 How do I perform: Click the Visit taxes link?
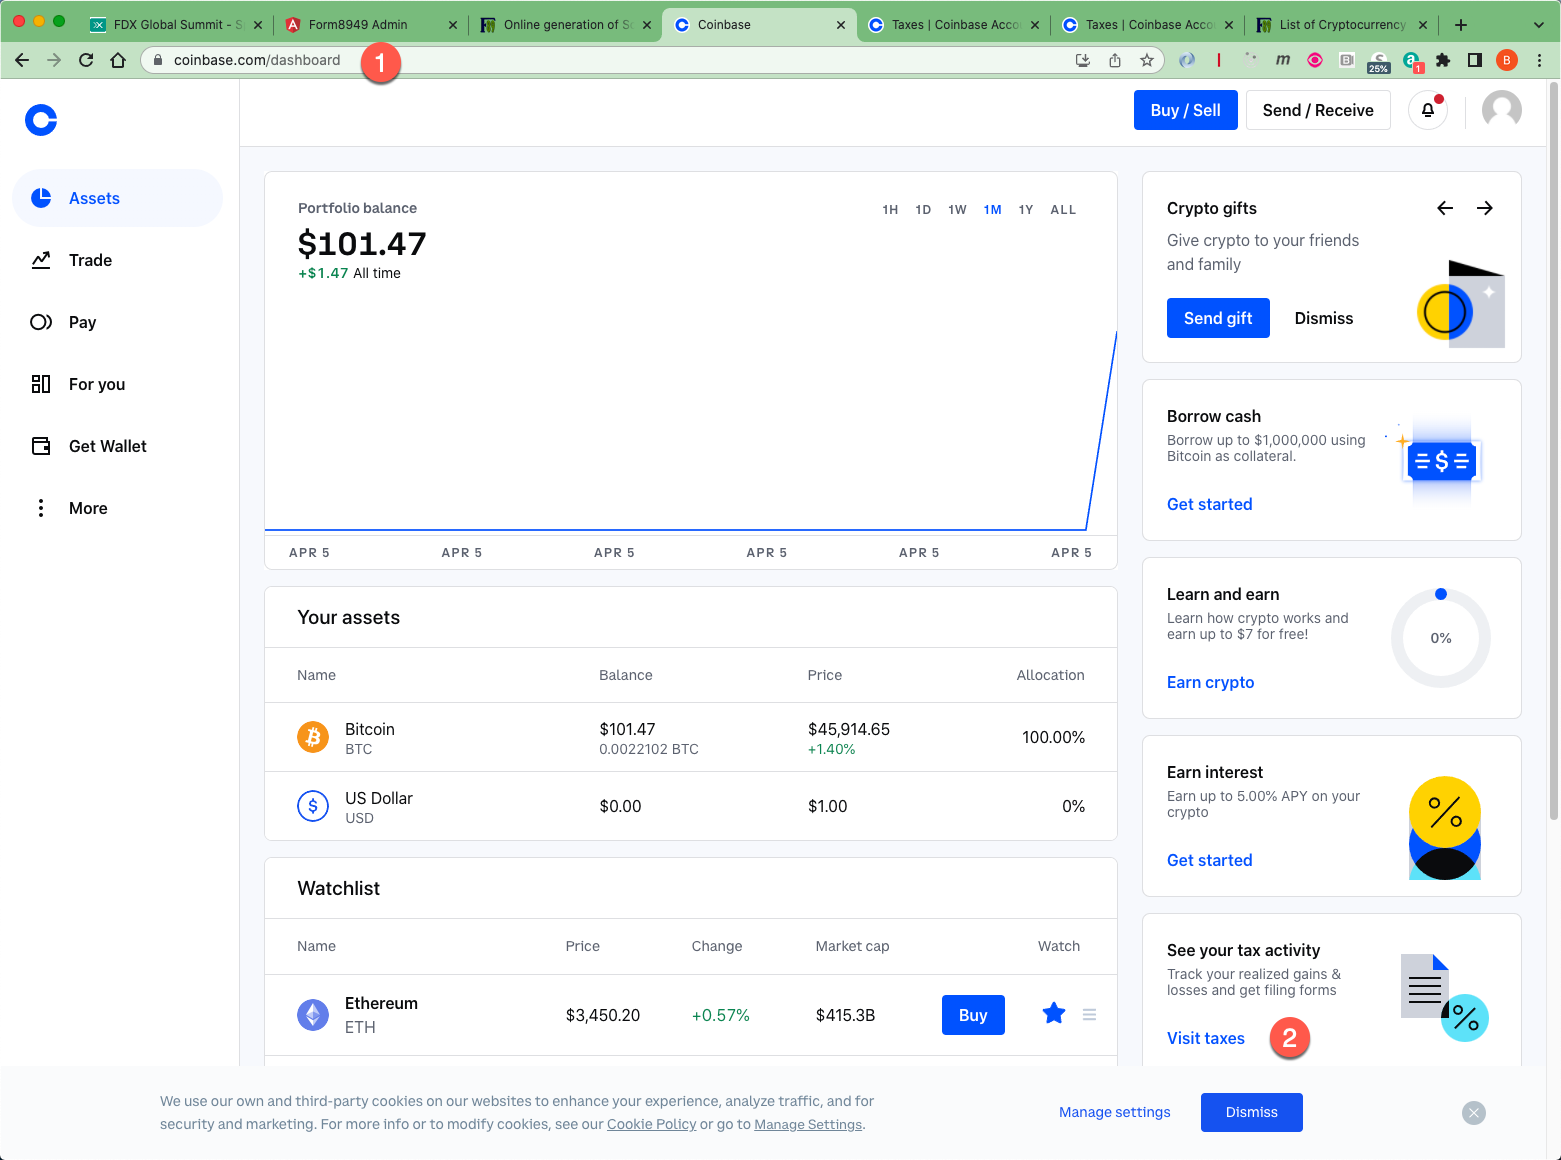tap(1205, 1038)
